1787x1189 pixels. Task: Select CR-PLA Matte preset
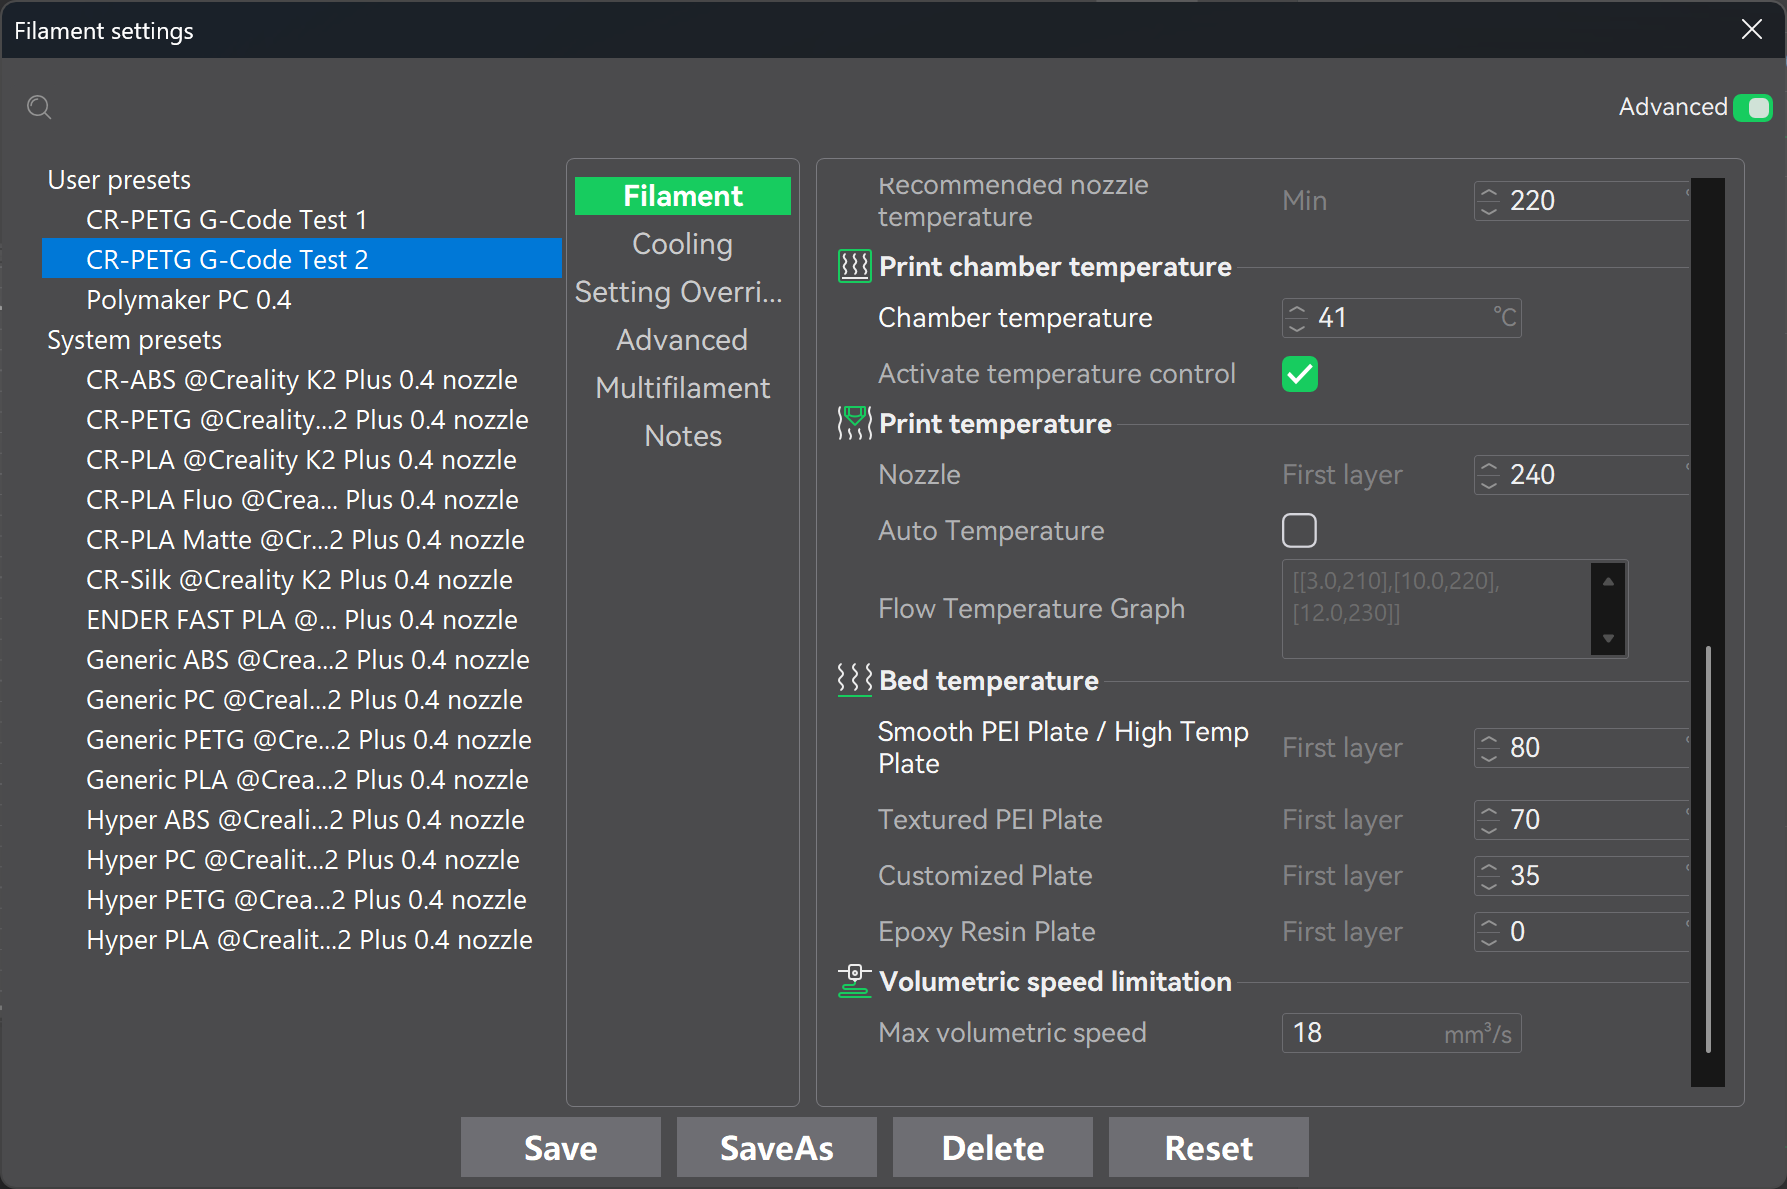tap(302, 540)
